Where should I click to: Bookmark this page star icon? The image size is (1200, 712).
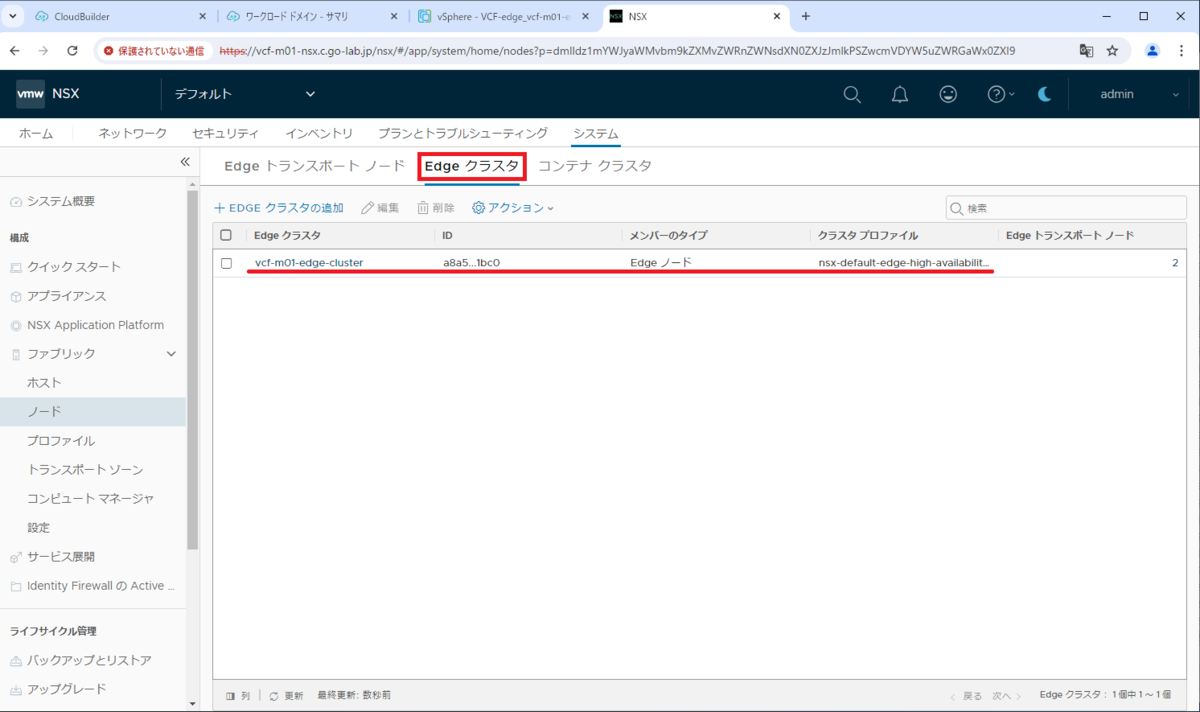click(1112, 50)
